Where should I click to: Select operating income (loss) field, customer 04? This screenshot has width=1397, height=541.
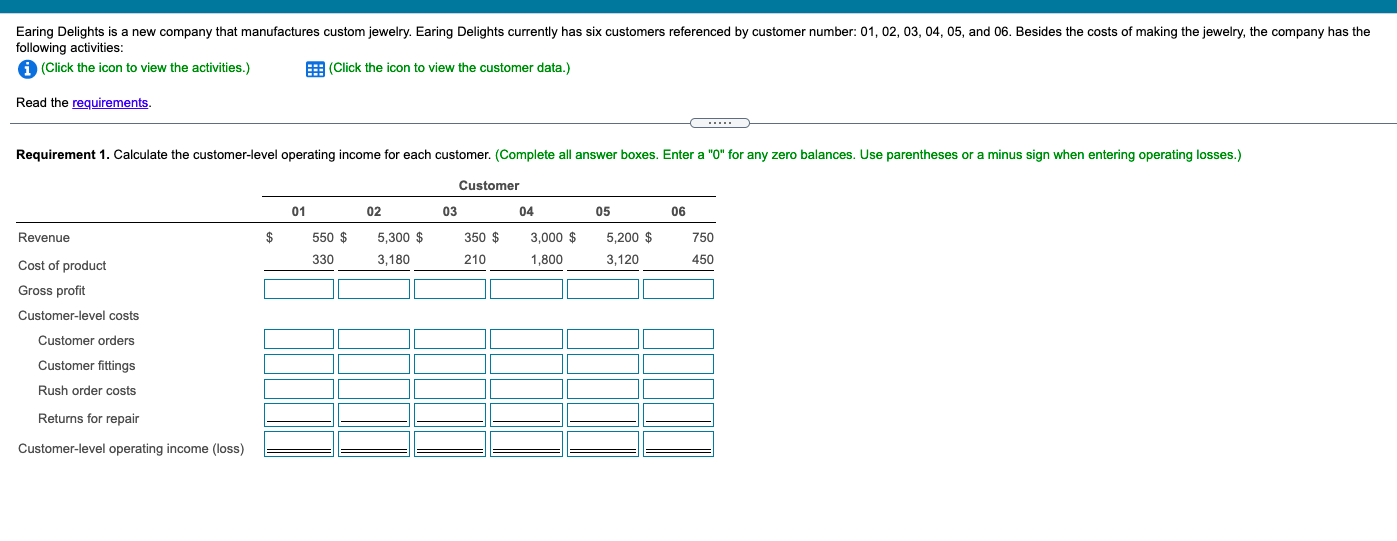tap(526, 444)
